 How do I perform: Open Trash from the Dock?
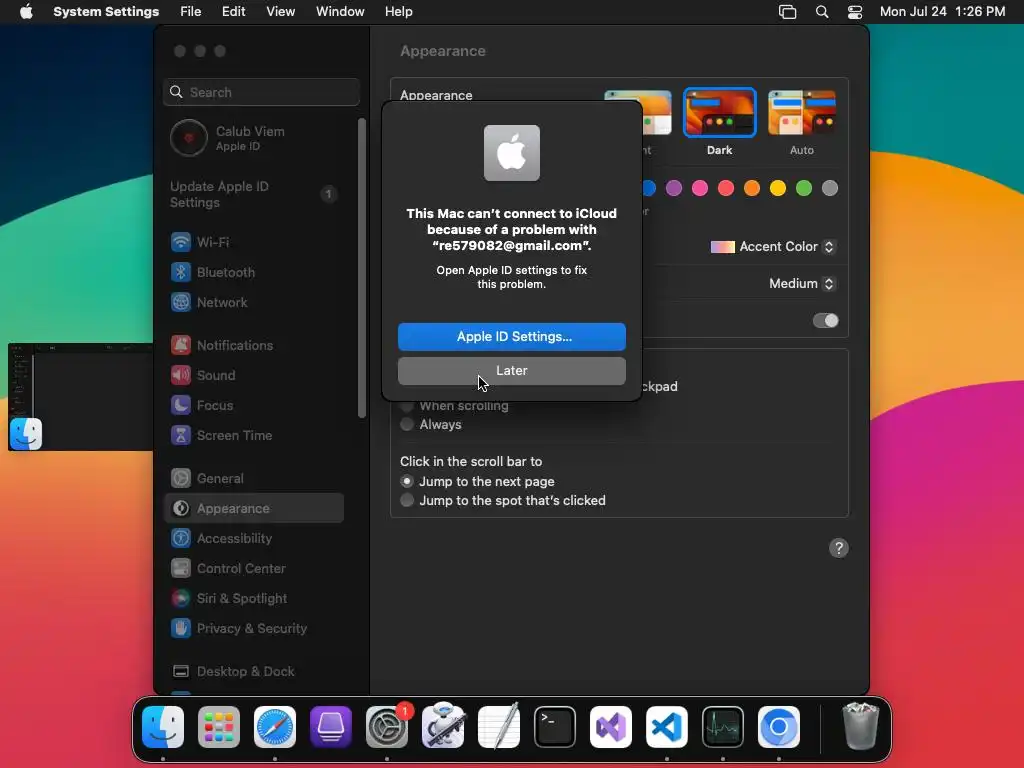(861, 726)
